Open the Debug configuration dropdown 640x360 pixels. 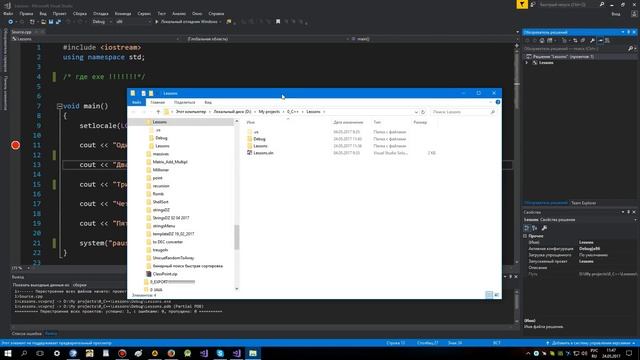tap(101, 22)
